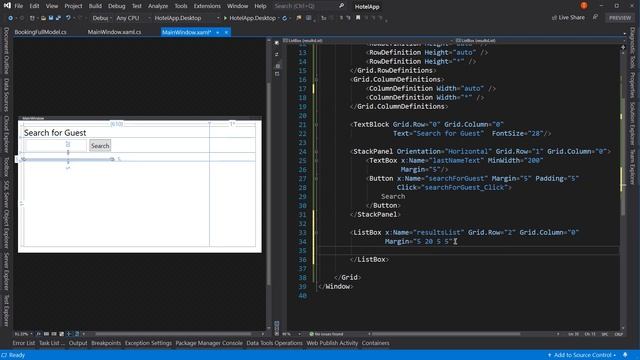640x360 pixels.
Task: Open the Analyze menu
Action: point(158,6)
